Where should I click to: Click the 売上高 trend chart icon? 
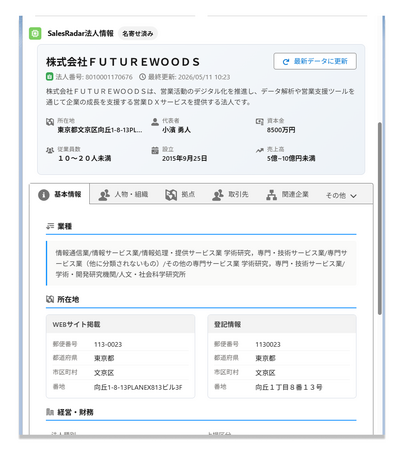260,150
